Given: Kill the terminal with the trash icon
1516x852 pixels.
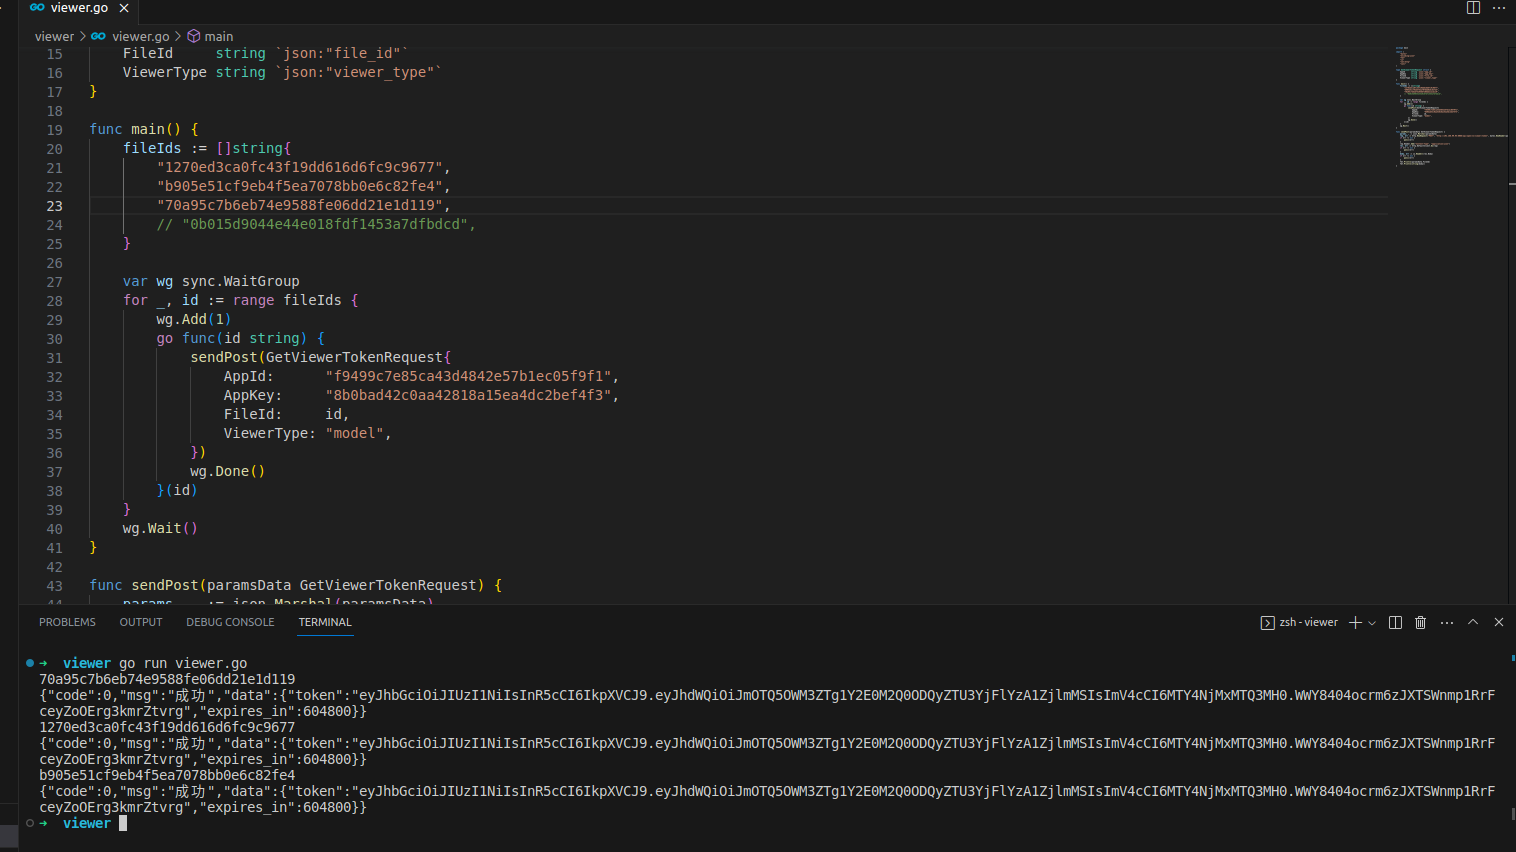Looking at the screenshot, I should point(1420,622).
